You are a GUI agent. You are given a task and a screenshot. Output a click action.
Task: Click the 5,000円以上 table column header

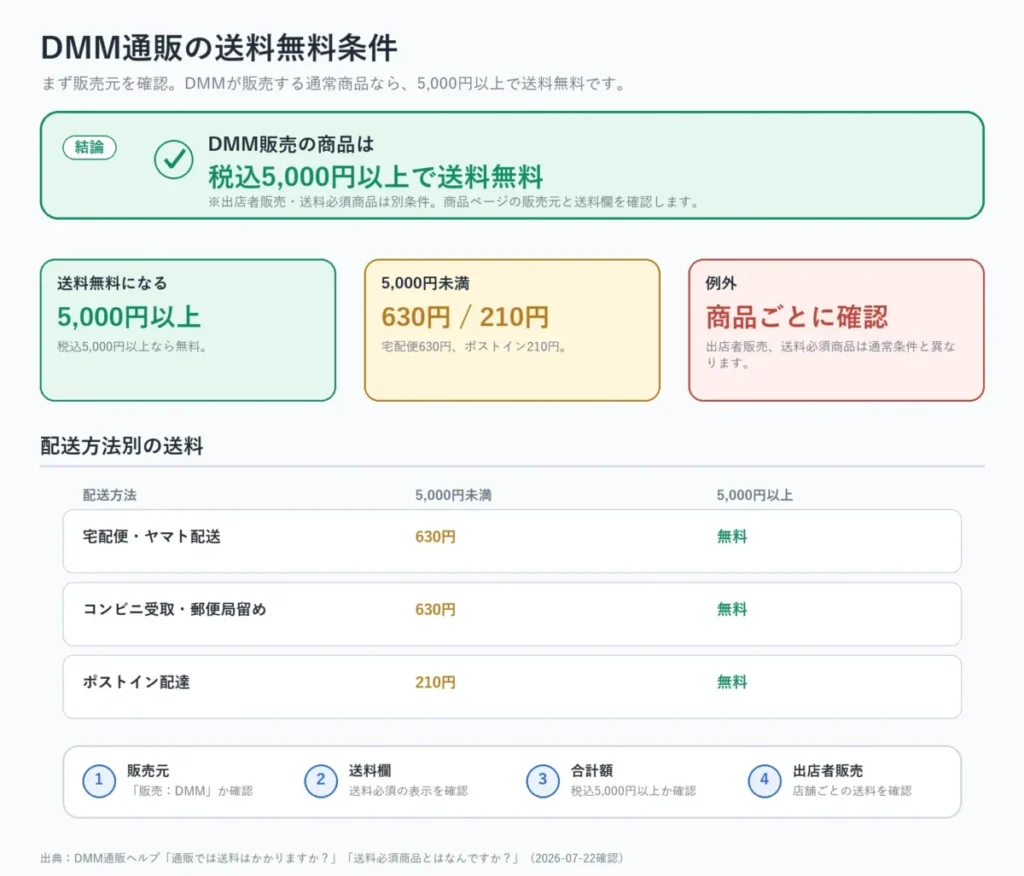point(755,495)
